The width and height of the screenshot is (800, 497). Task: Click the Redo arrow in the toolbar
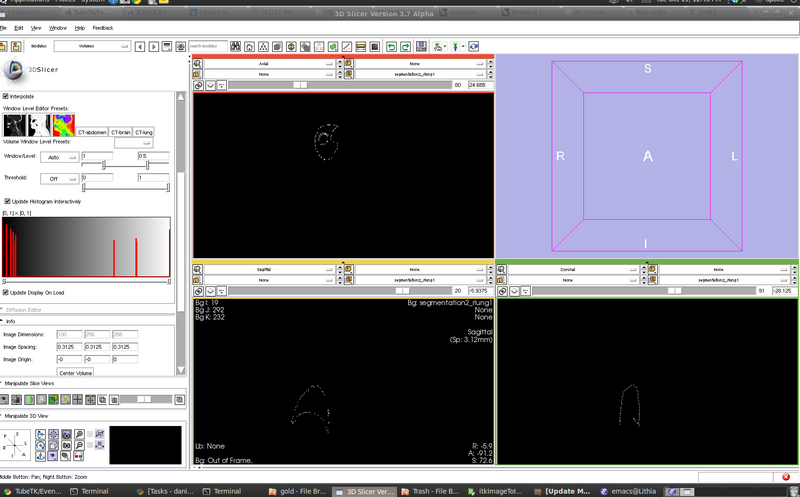pos(405,46)
